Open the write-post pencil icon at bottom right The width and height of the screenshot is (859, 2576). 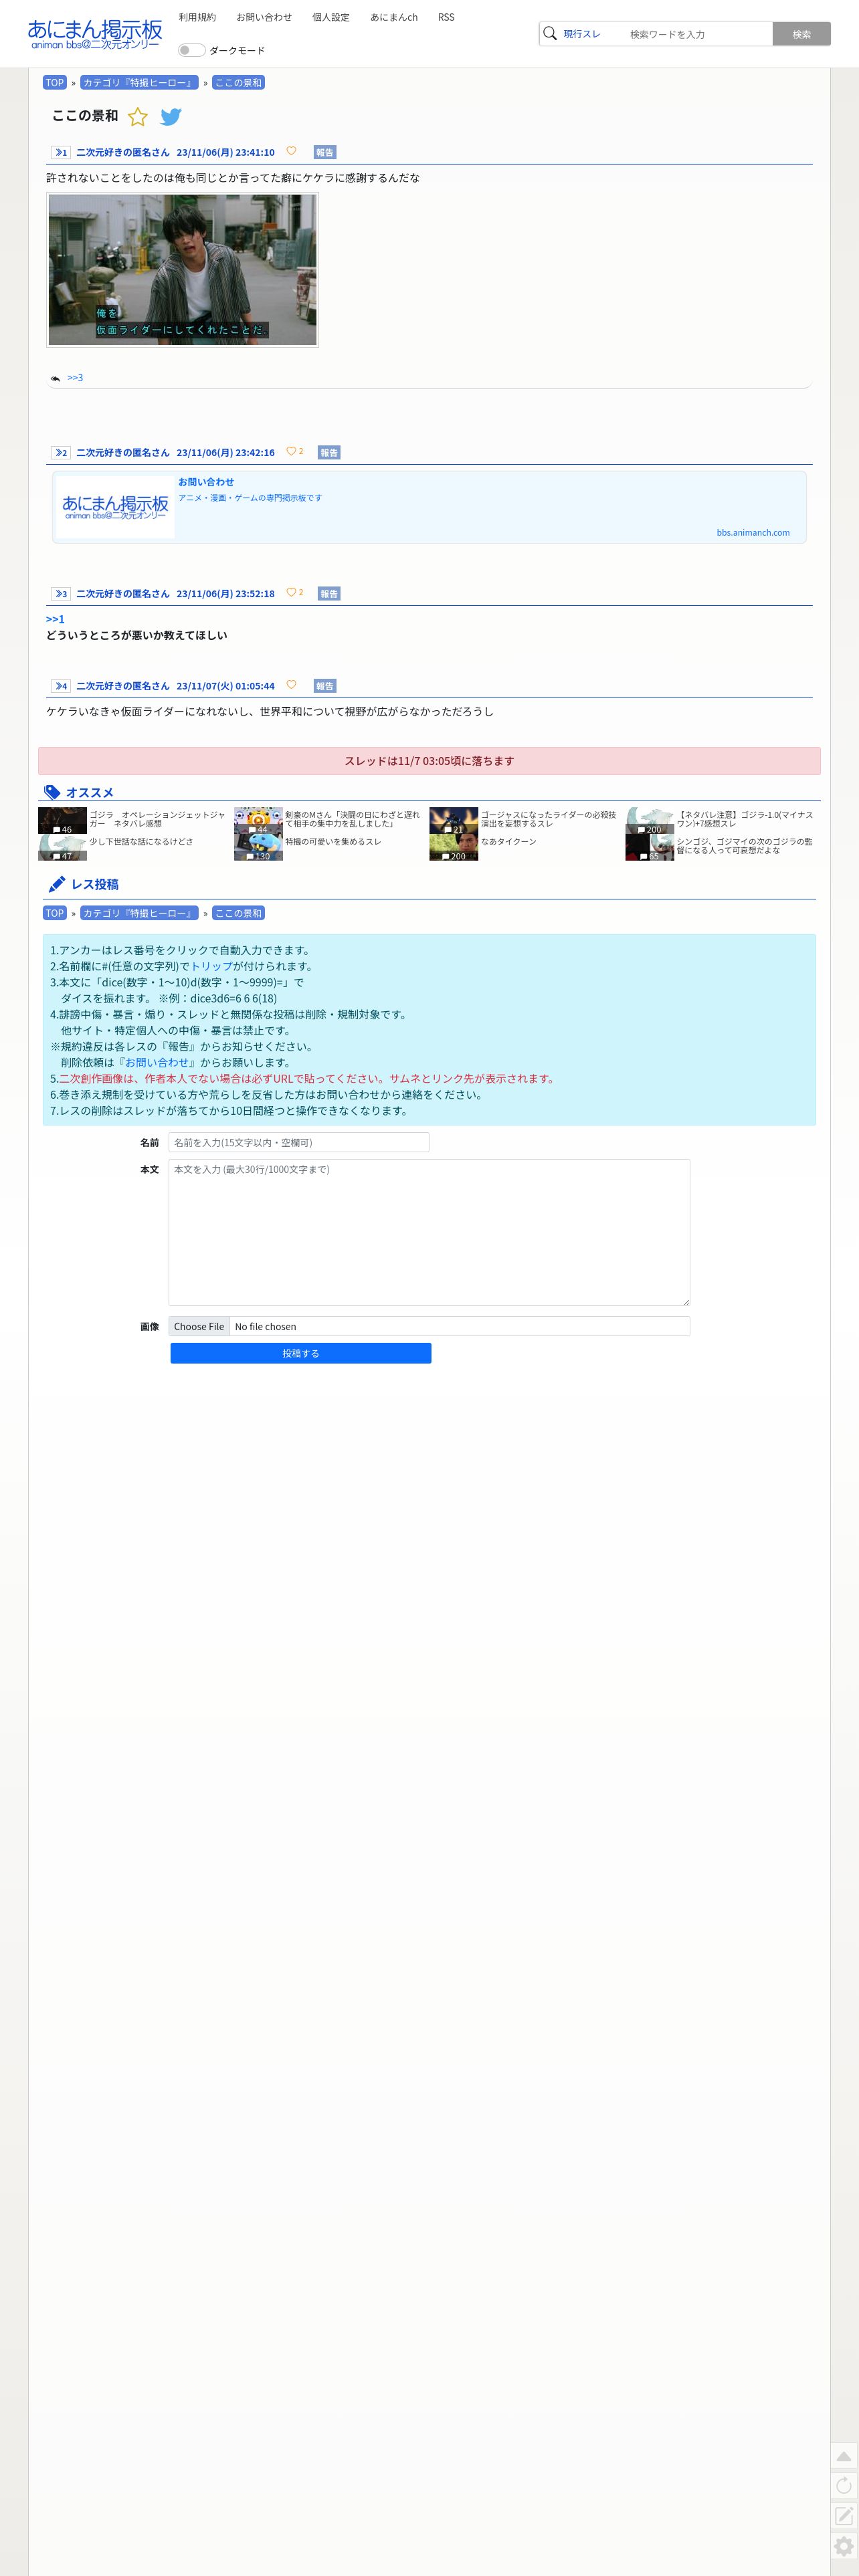coord(844,2516)
